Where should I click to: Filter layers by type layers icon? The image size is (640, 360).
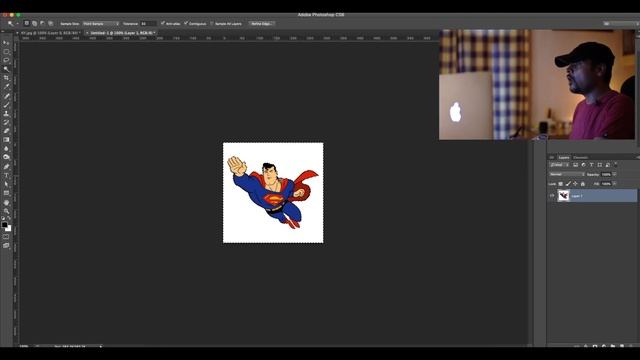click(x=591, y=165)
